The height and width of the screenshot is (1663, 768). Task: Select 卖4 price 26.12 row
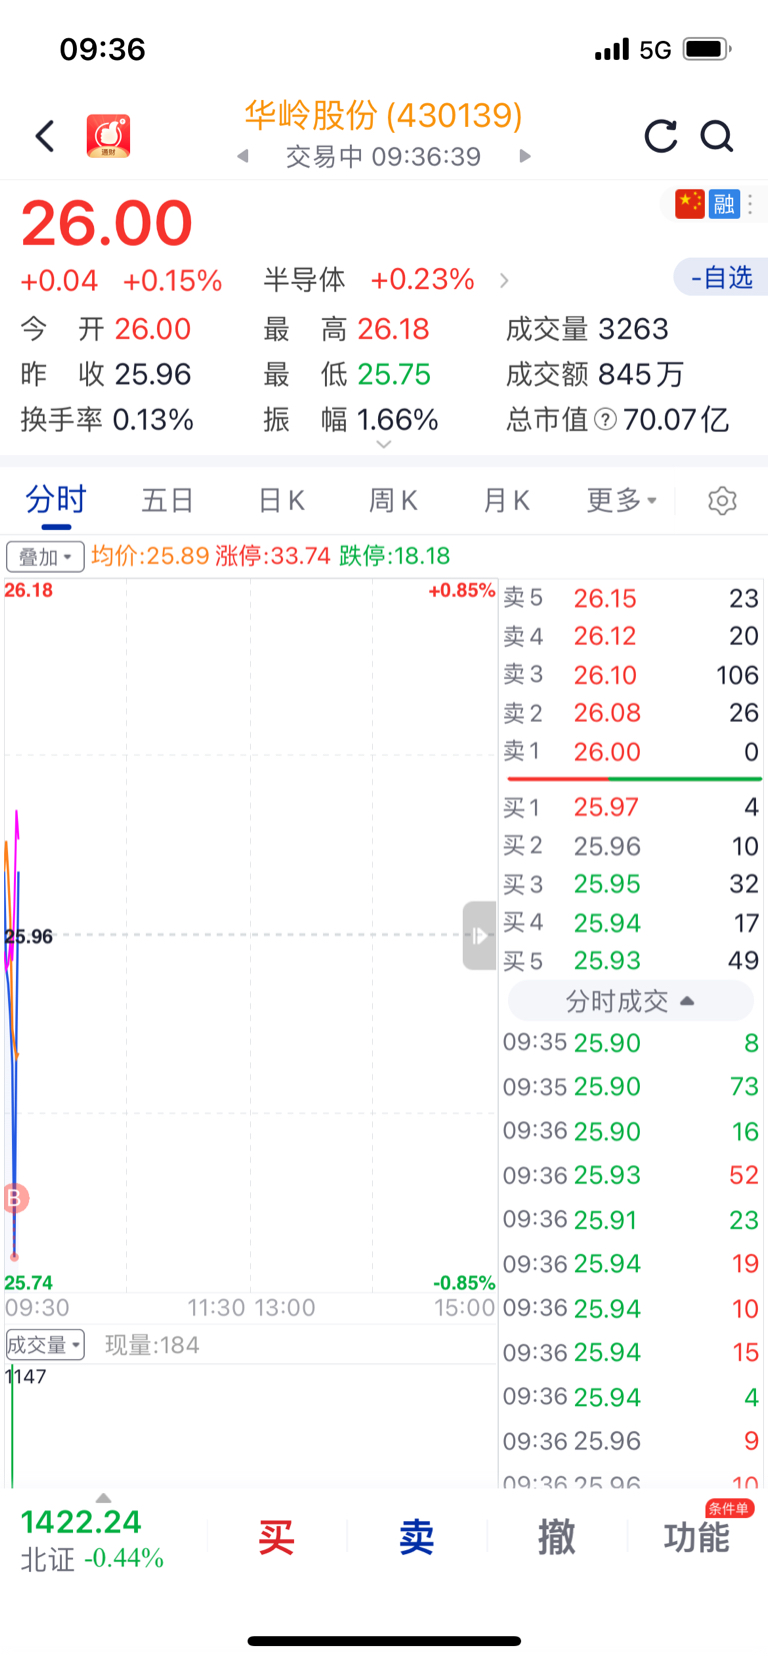point(631,636)
